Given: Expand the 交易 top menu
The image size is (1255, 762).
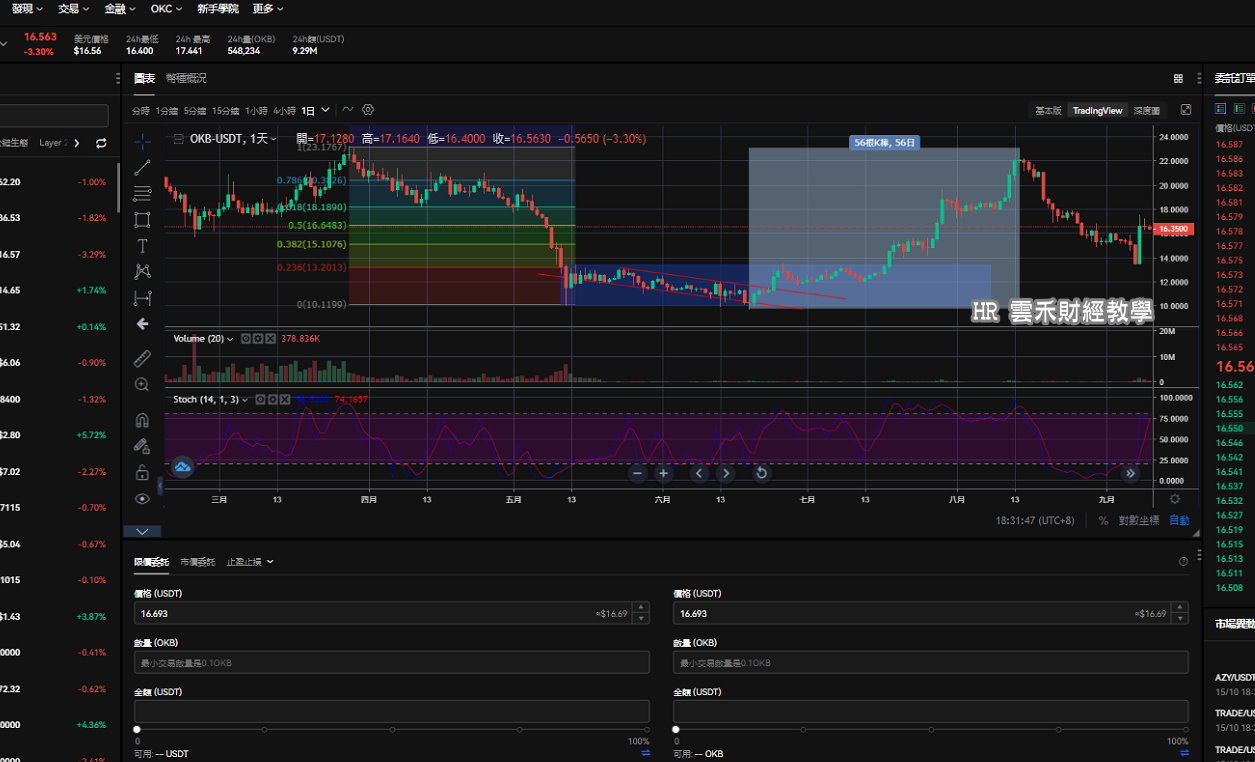Looking at the screenshot, I should click(73, 9).
